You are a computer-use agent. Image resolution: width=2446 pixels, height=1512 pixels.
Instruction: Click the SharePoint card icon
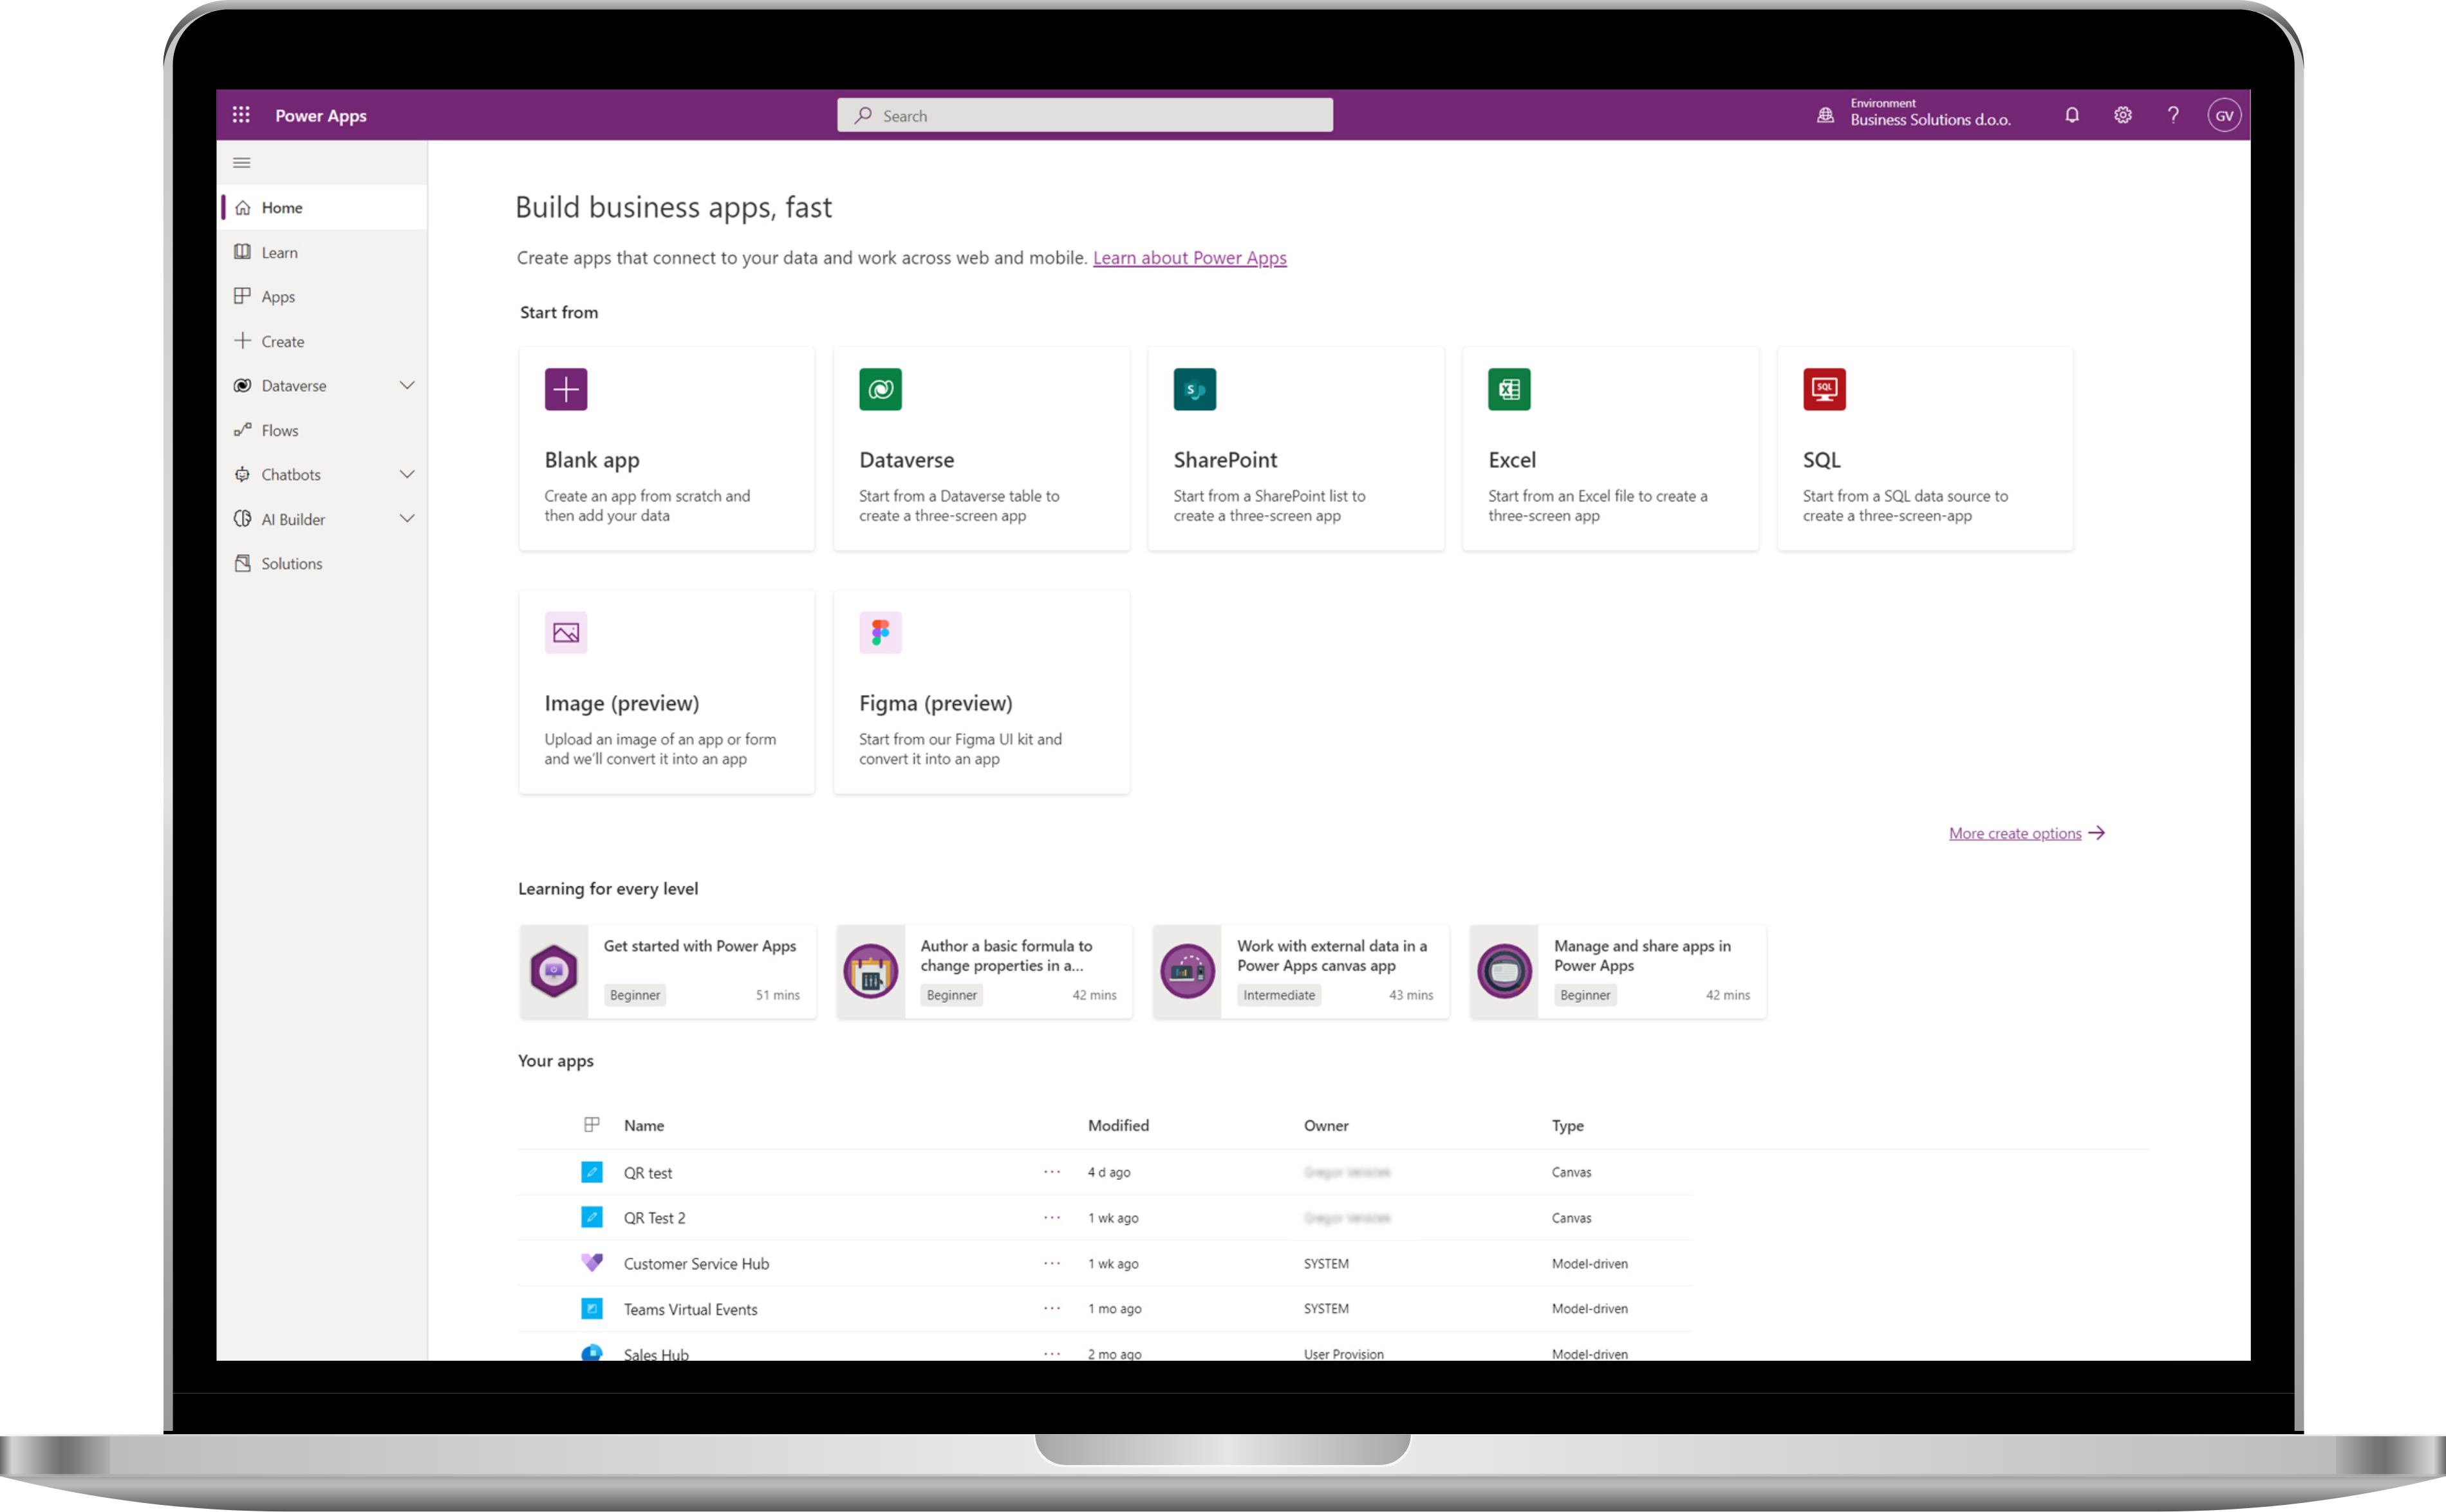(1195, 389)
